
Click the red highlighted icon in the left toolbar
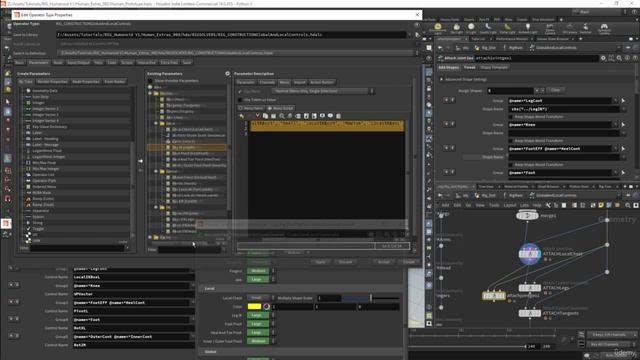[x=6, y=224]
